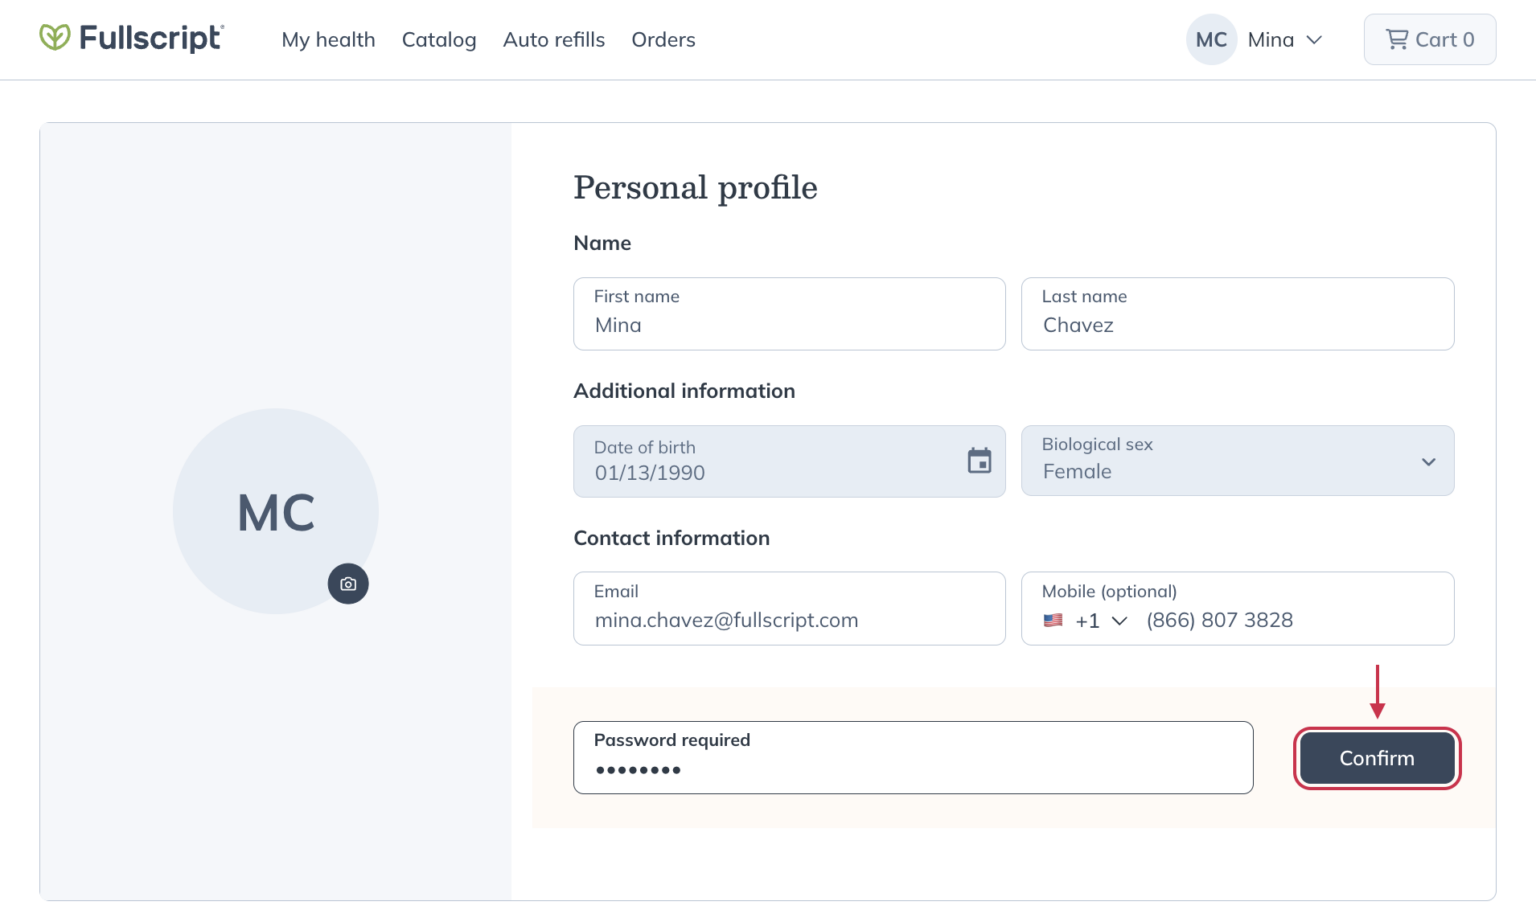The width and height of the screenshot is (1536, 918).
Task: Click the Fullscript logo
Action: click(x=131, y=38)
